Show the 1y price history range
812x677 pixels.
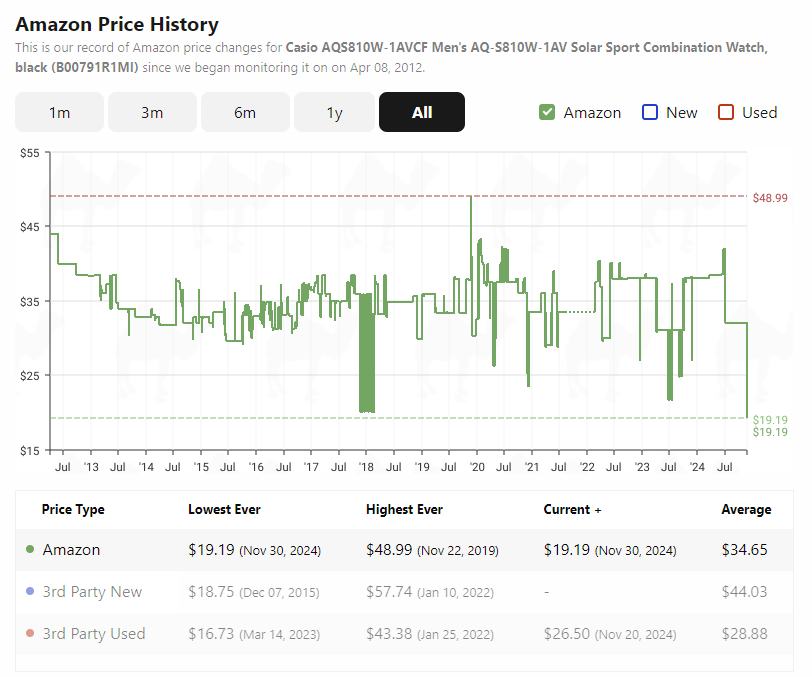[x=335, y=112]
